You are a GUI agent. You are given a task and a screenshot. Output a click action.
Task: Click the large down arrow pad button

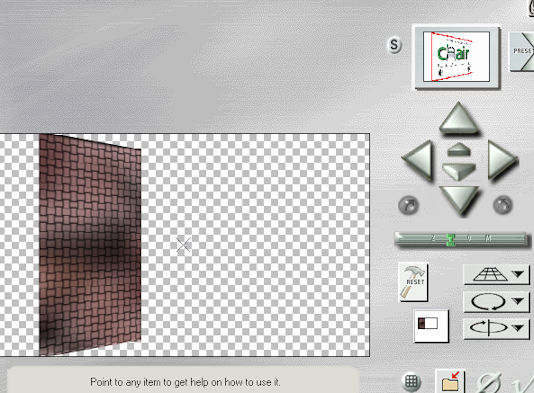(460, 200)
